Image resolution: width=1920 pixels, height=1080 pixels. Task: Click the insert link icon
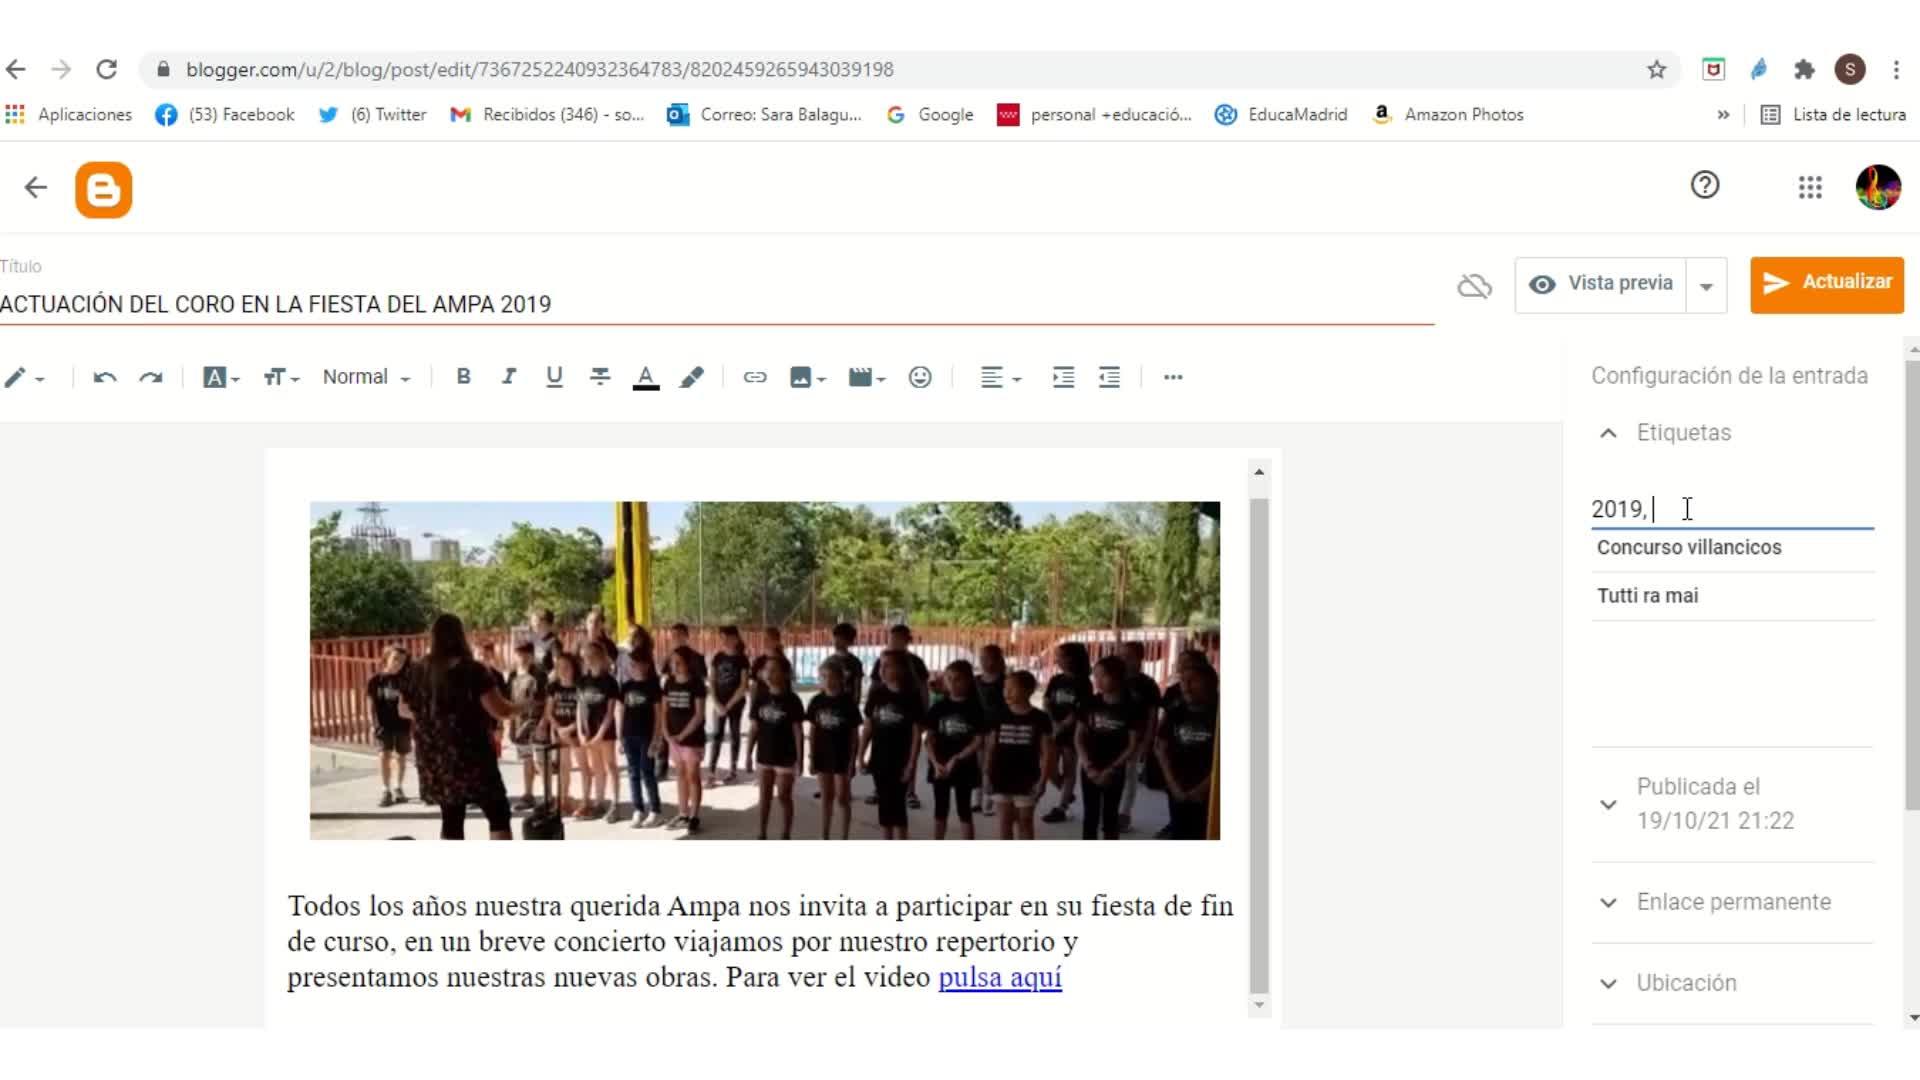coord(755,377)
